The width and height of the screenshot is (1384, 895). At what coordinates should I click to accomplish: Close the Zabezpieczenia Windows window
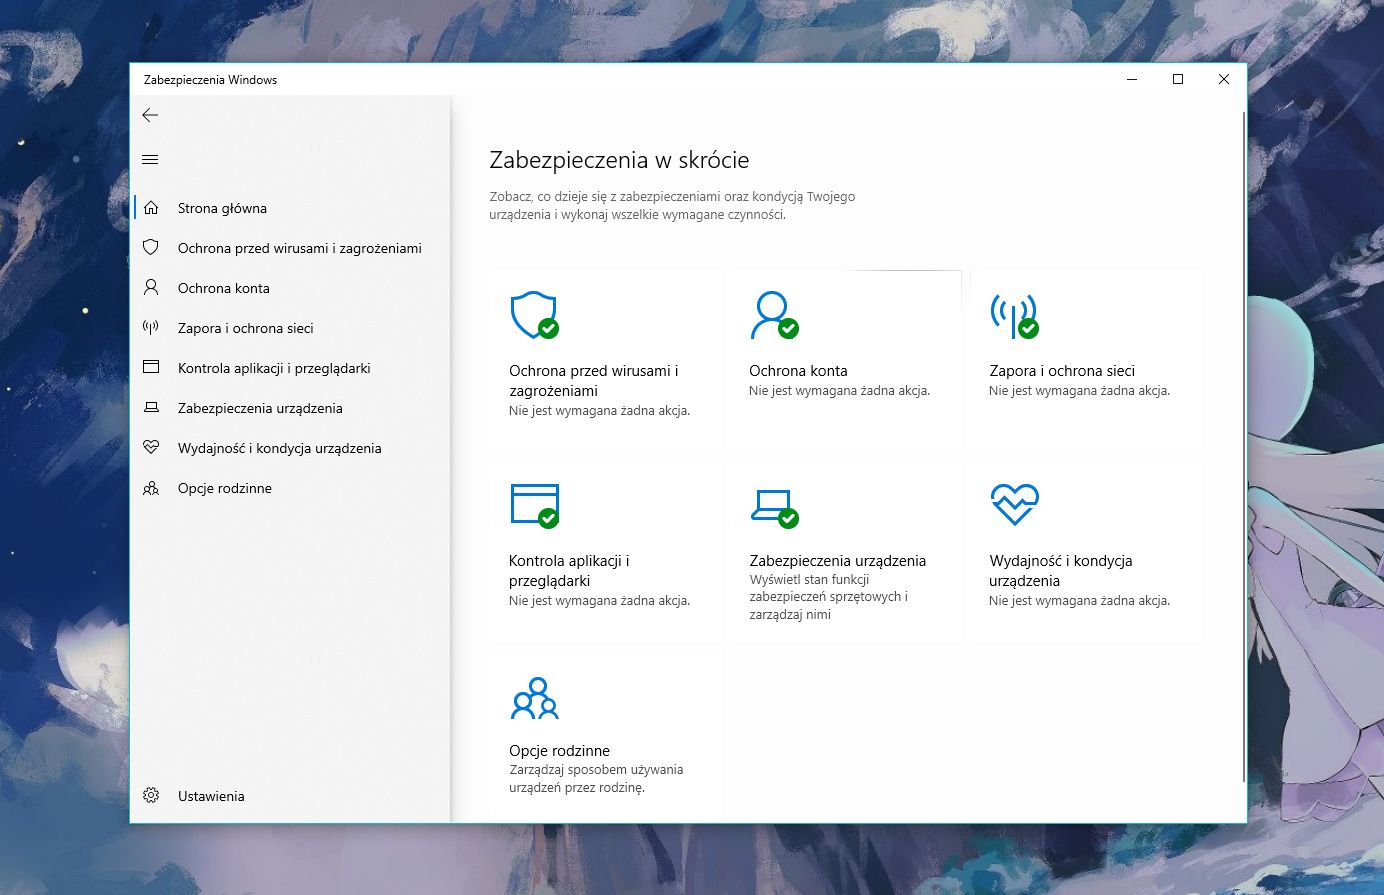pyautogui.click(x=1224, y=79)
